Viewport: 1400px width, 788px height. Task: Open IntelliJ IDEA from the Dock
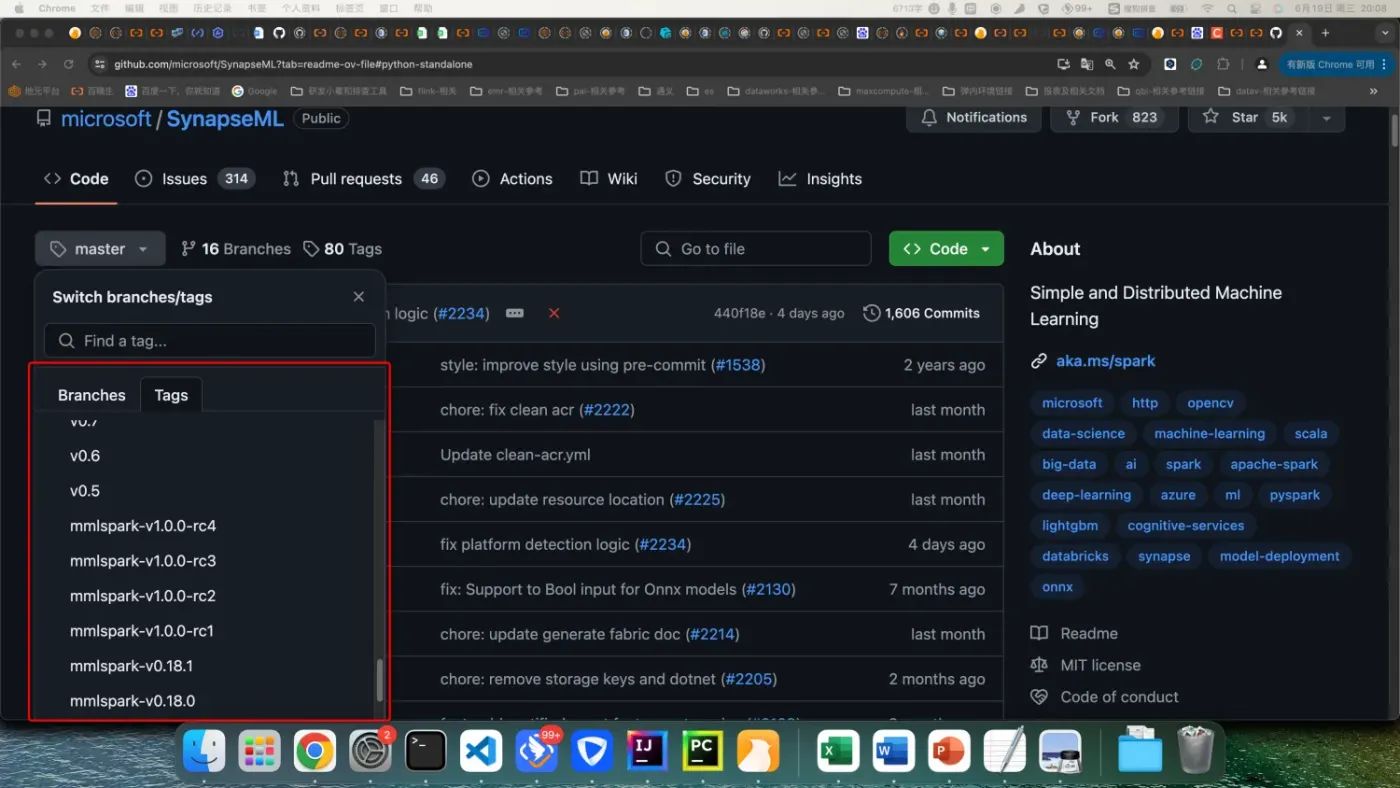[647, 750]
